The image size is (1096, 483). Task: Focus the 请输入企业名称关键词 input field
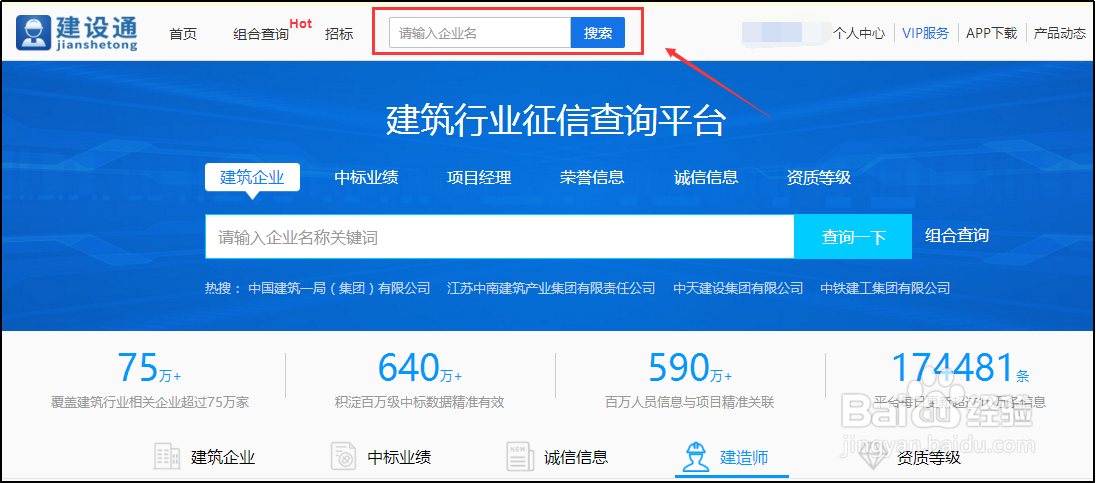500,237
